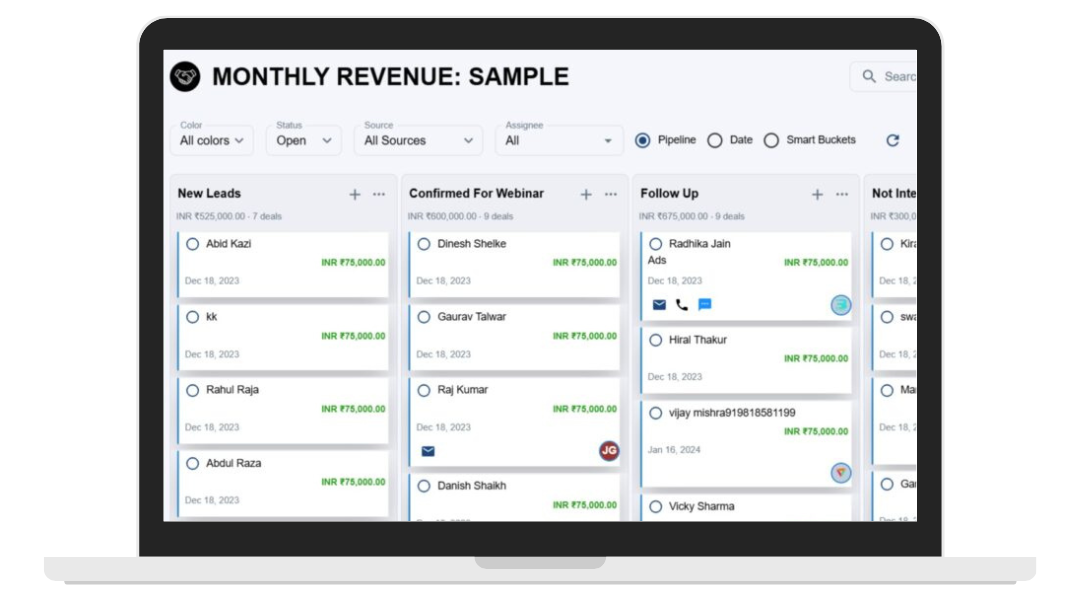Switch to Date view radio button
Viewport: 1080px width, 600px height.
coord(715,141)
